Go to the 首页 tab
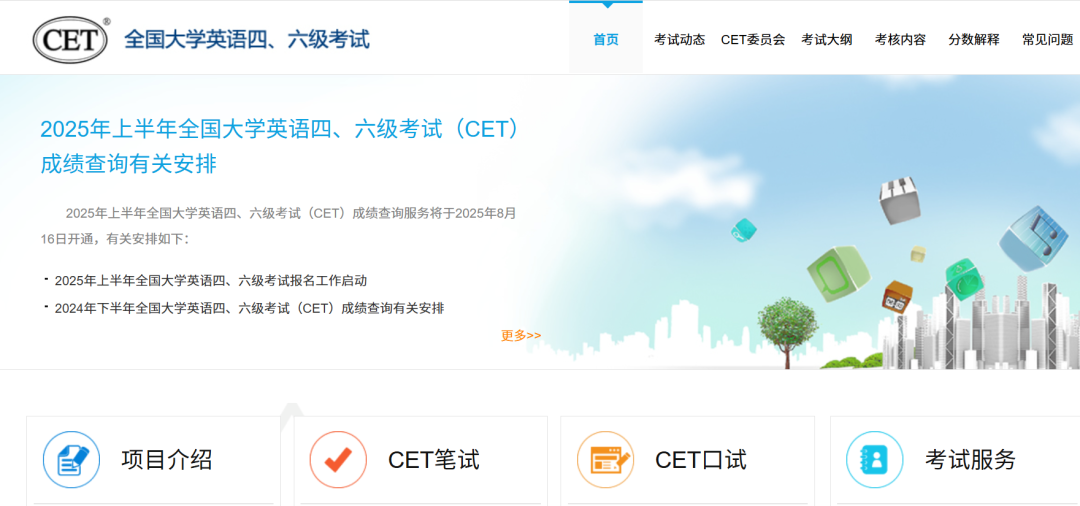This screenshot has height=506, width=1080. 606,40
